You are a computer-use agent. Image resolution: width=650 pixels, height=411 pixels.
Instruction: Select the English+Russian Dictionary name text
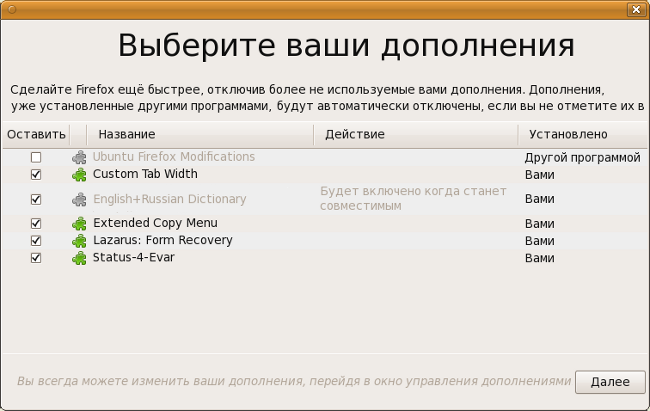[170, 199]
